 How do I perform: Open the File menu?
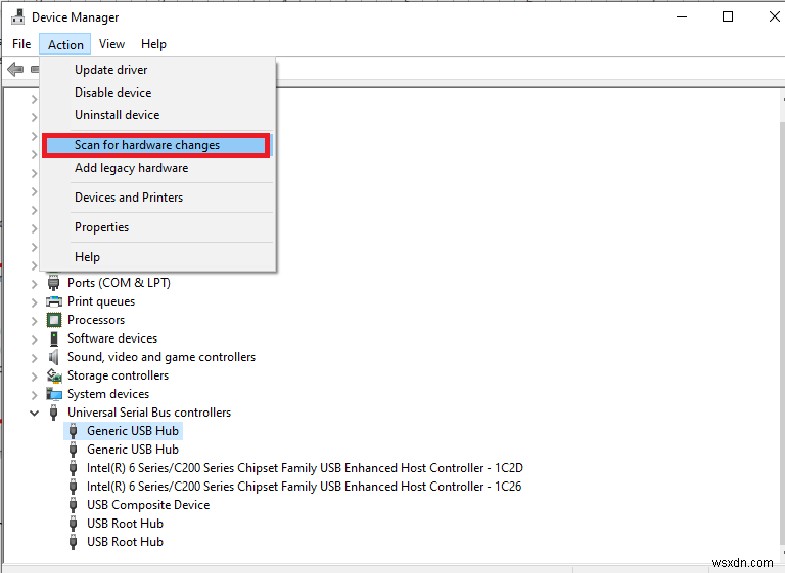[x=22, y=44]
